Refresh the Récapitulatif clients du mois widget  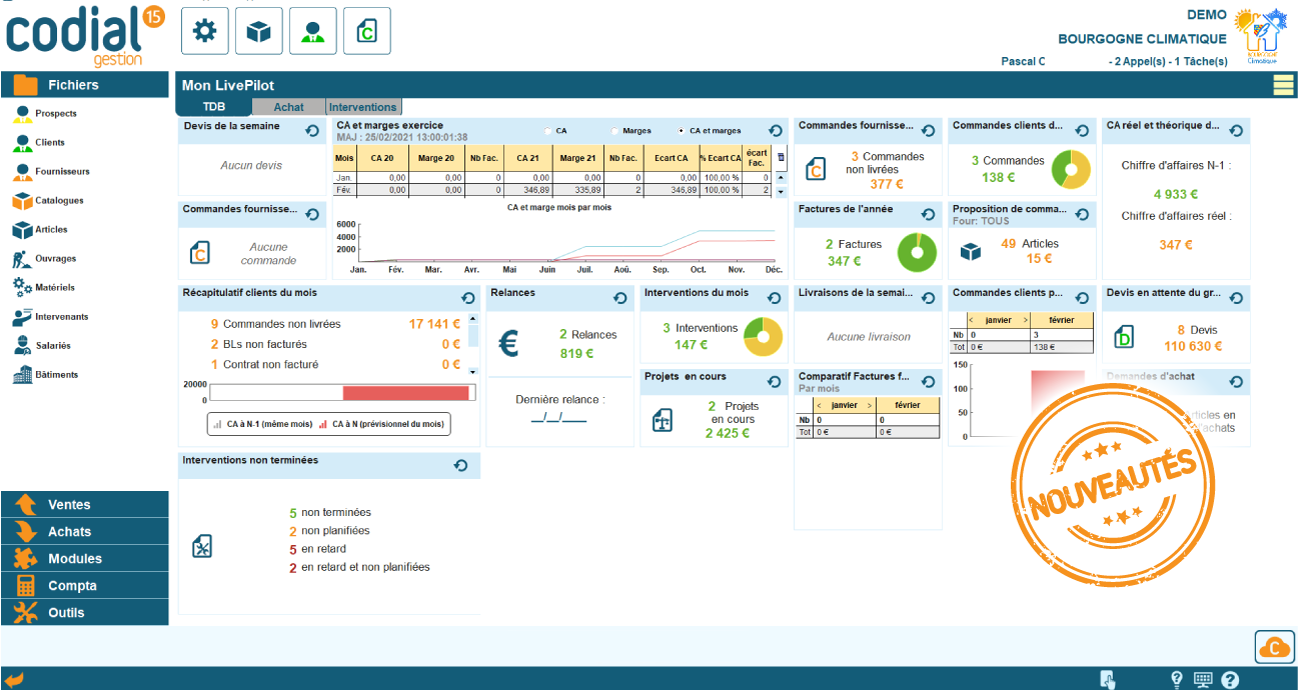pos(467,298)
